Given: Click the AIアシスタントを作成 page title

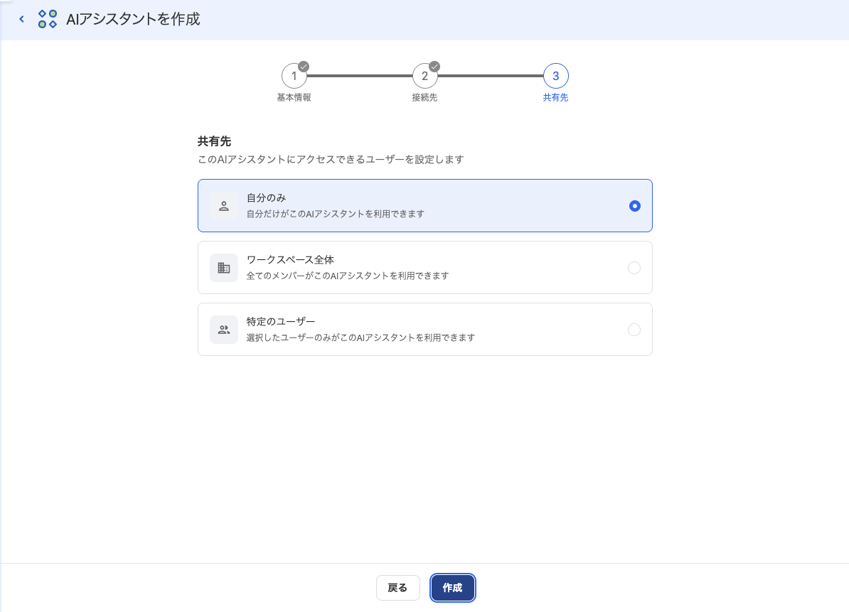Looking at the screenshot, I should 133,19.
